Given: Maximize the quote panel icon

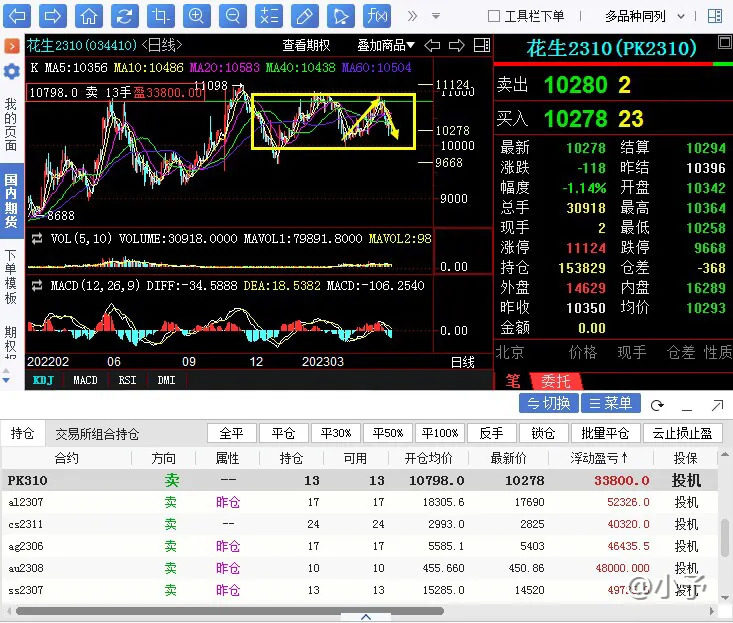Looking at the screenshot, I should click(725, 43).
